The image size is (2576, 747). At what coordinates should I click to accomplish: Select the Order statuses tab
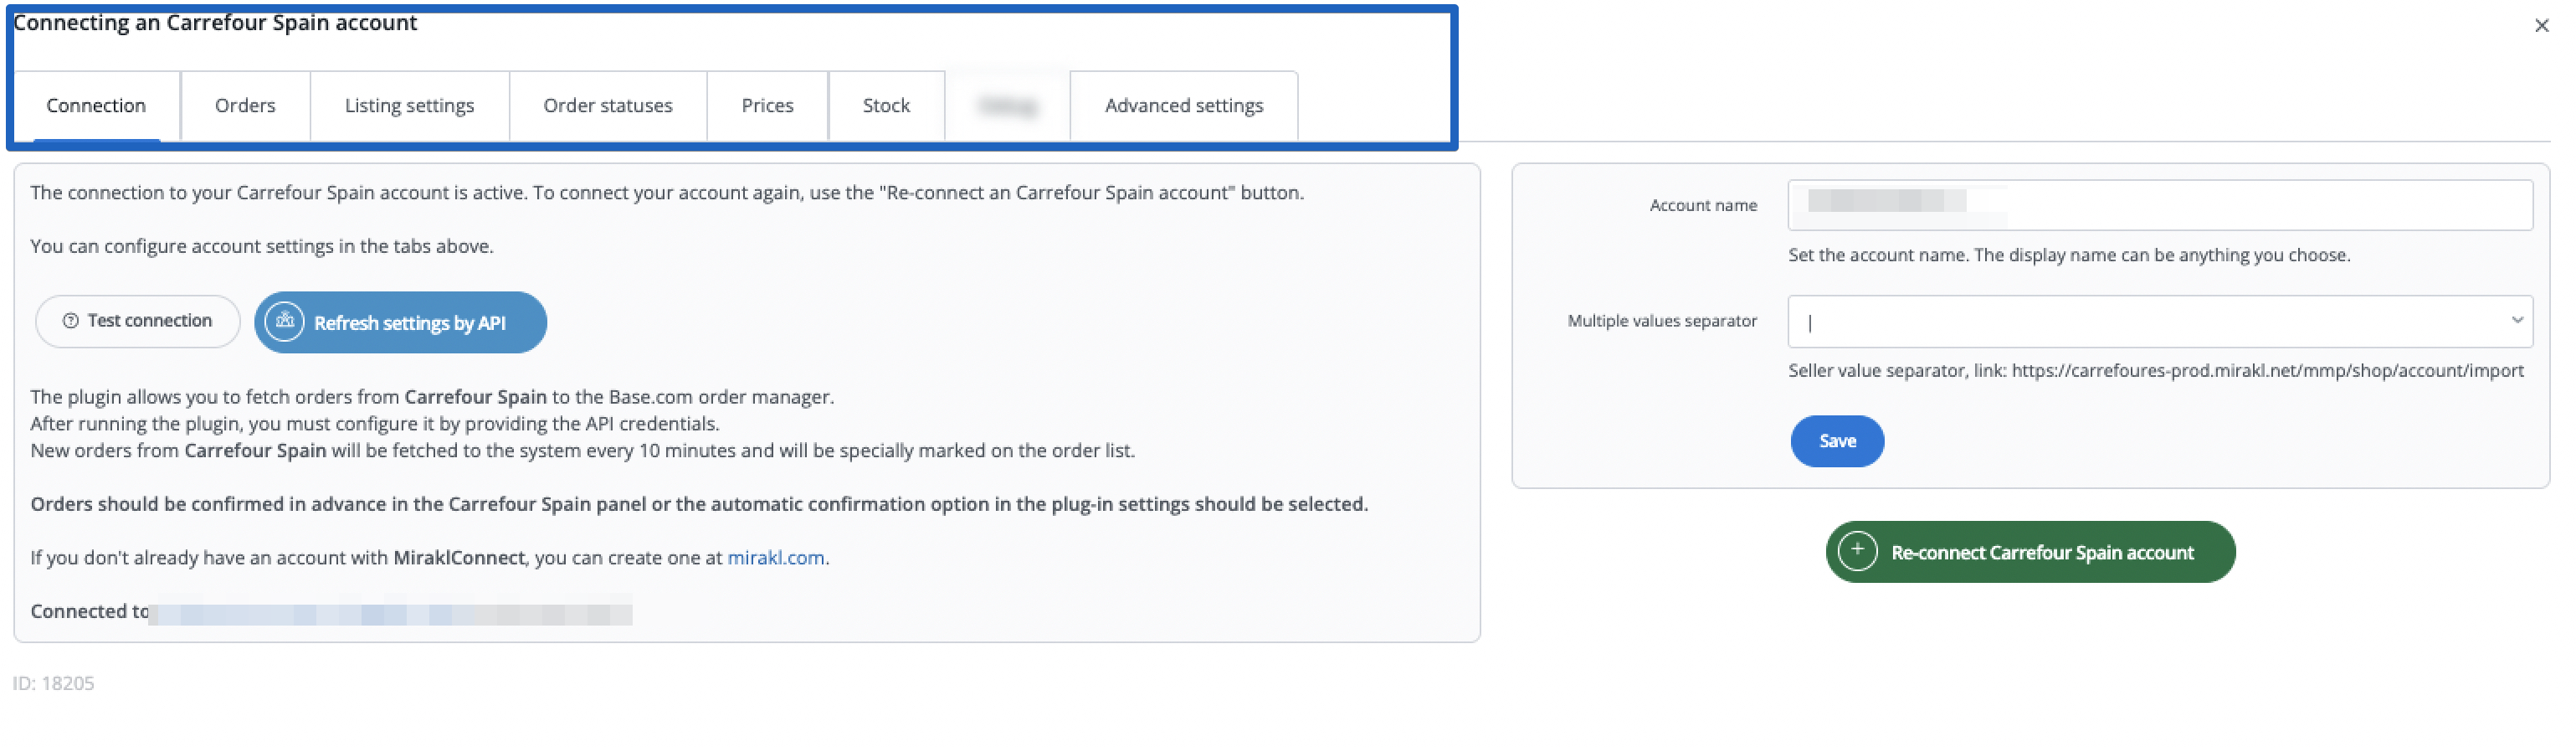(608, 106)
